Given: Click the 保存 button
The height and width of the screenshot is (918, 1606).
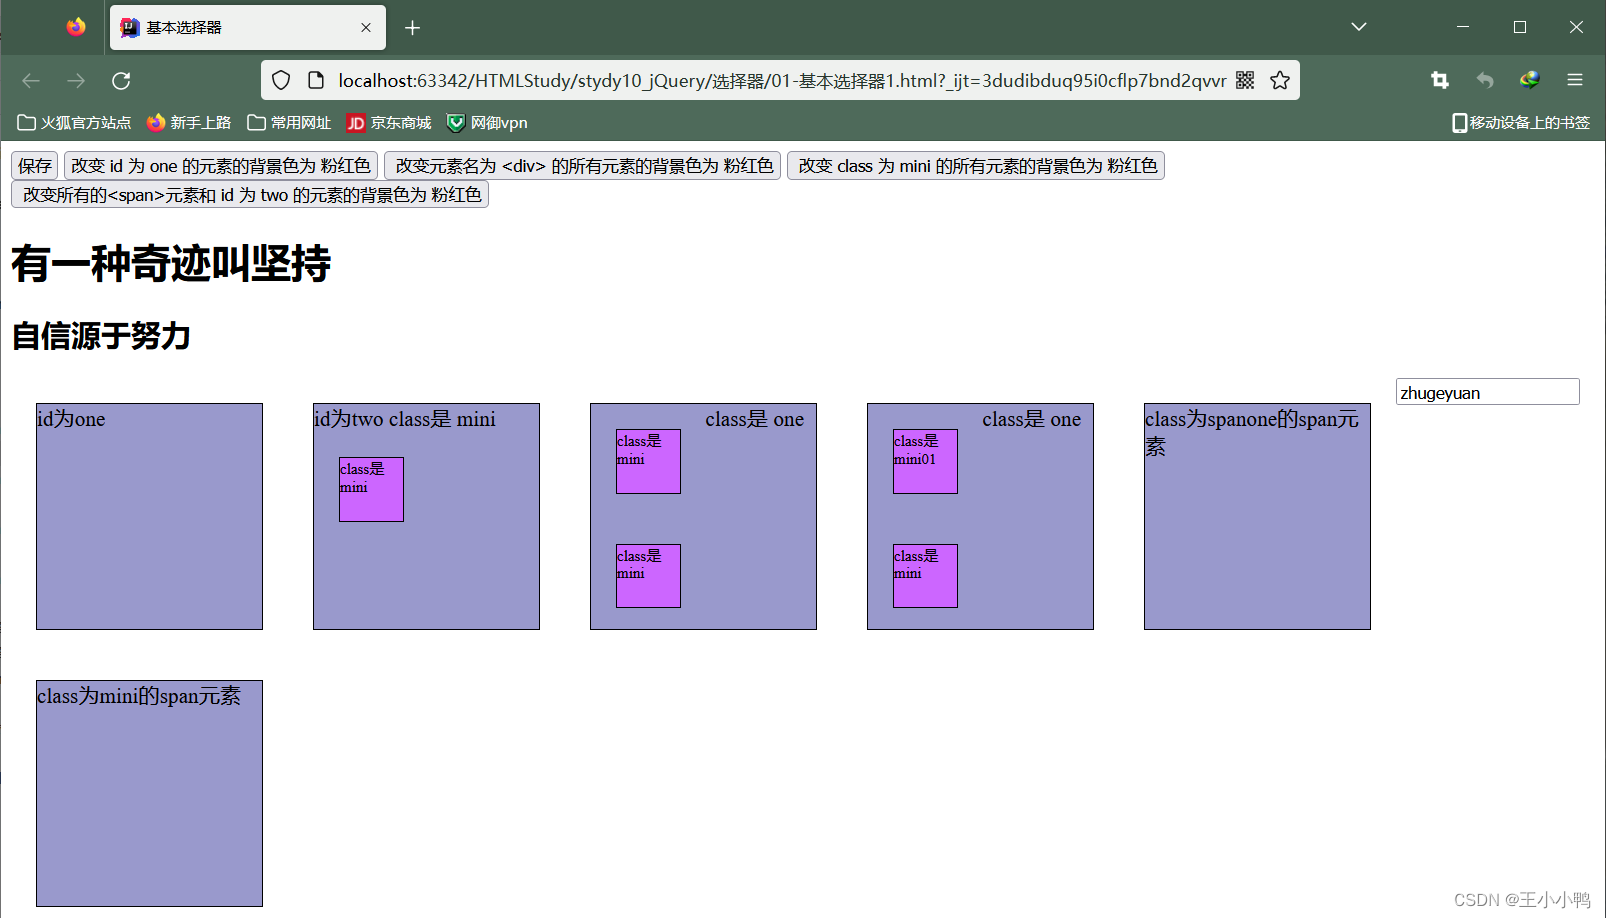Looking at the screenshot, I should 34,165.
